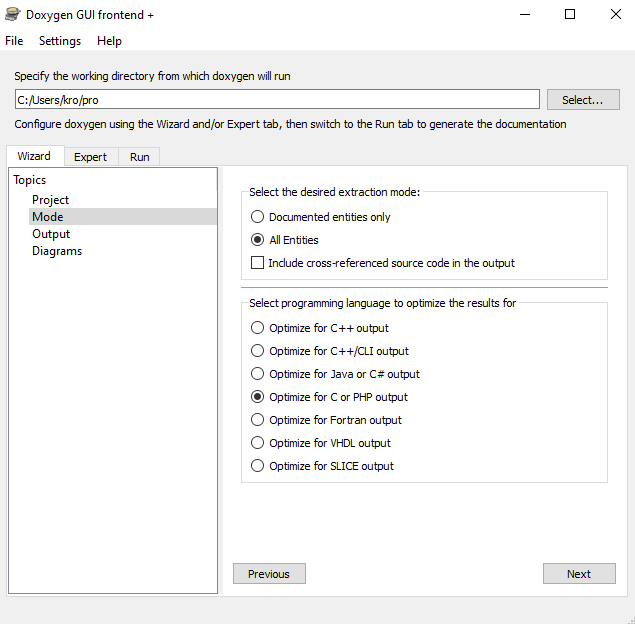Open the Help menu

[x=109, y=41]
